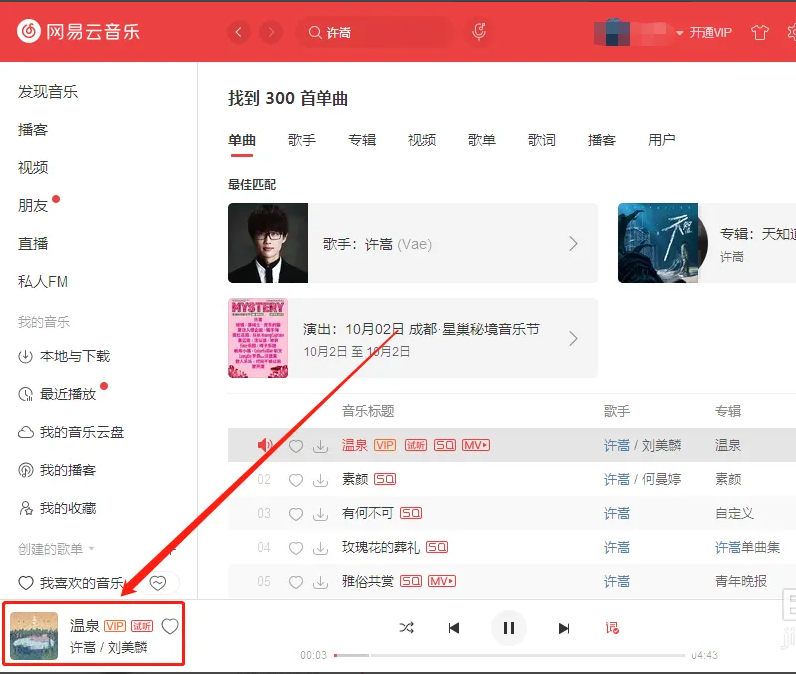
Task: Open the MV badge for 雅俗共赏
Action: tap(442, 581)
